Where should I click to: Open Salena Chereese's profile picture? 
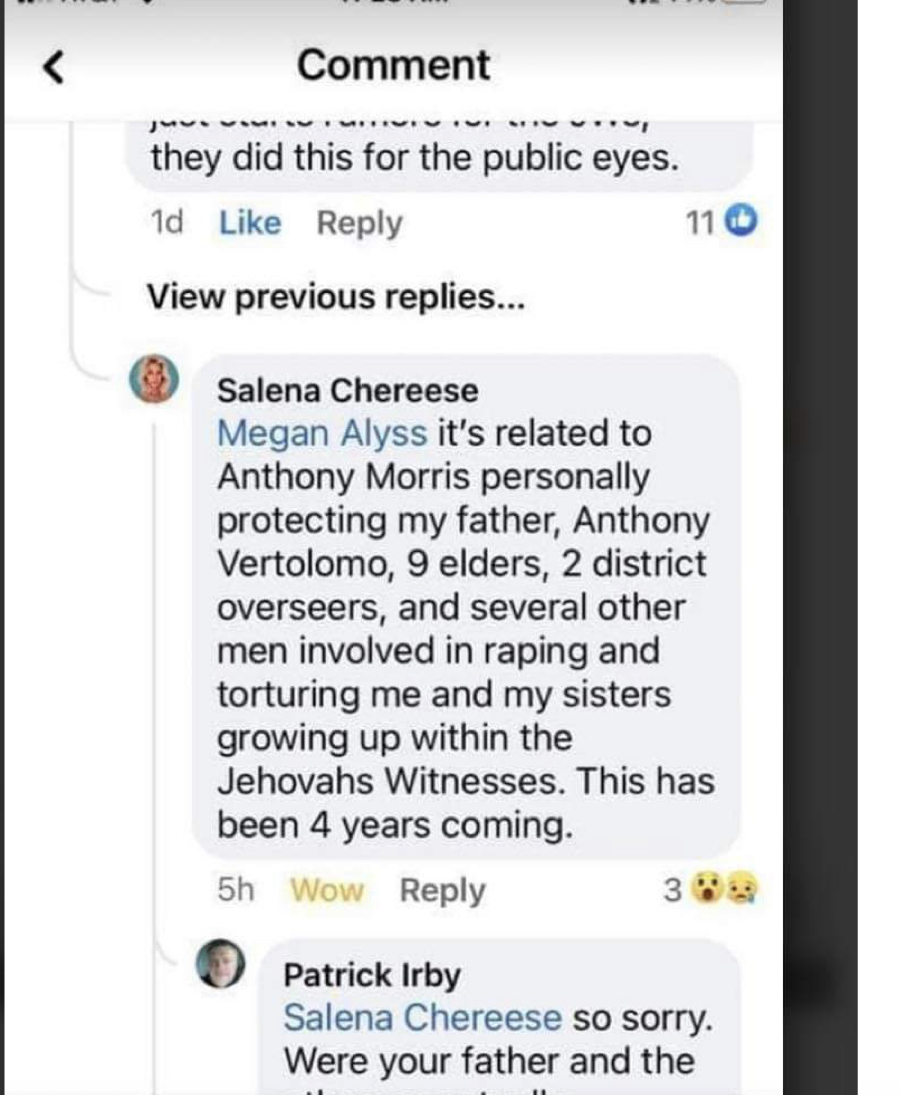(155, 379)
